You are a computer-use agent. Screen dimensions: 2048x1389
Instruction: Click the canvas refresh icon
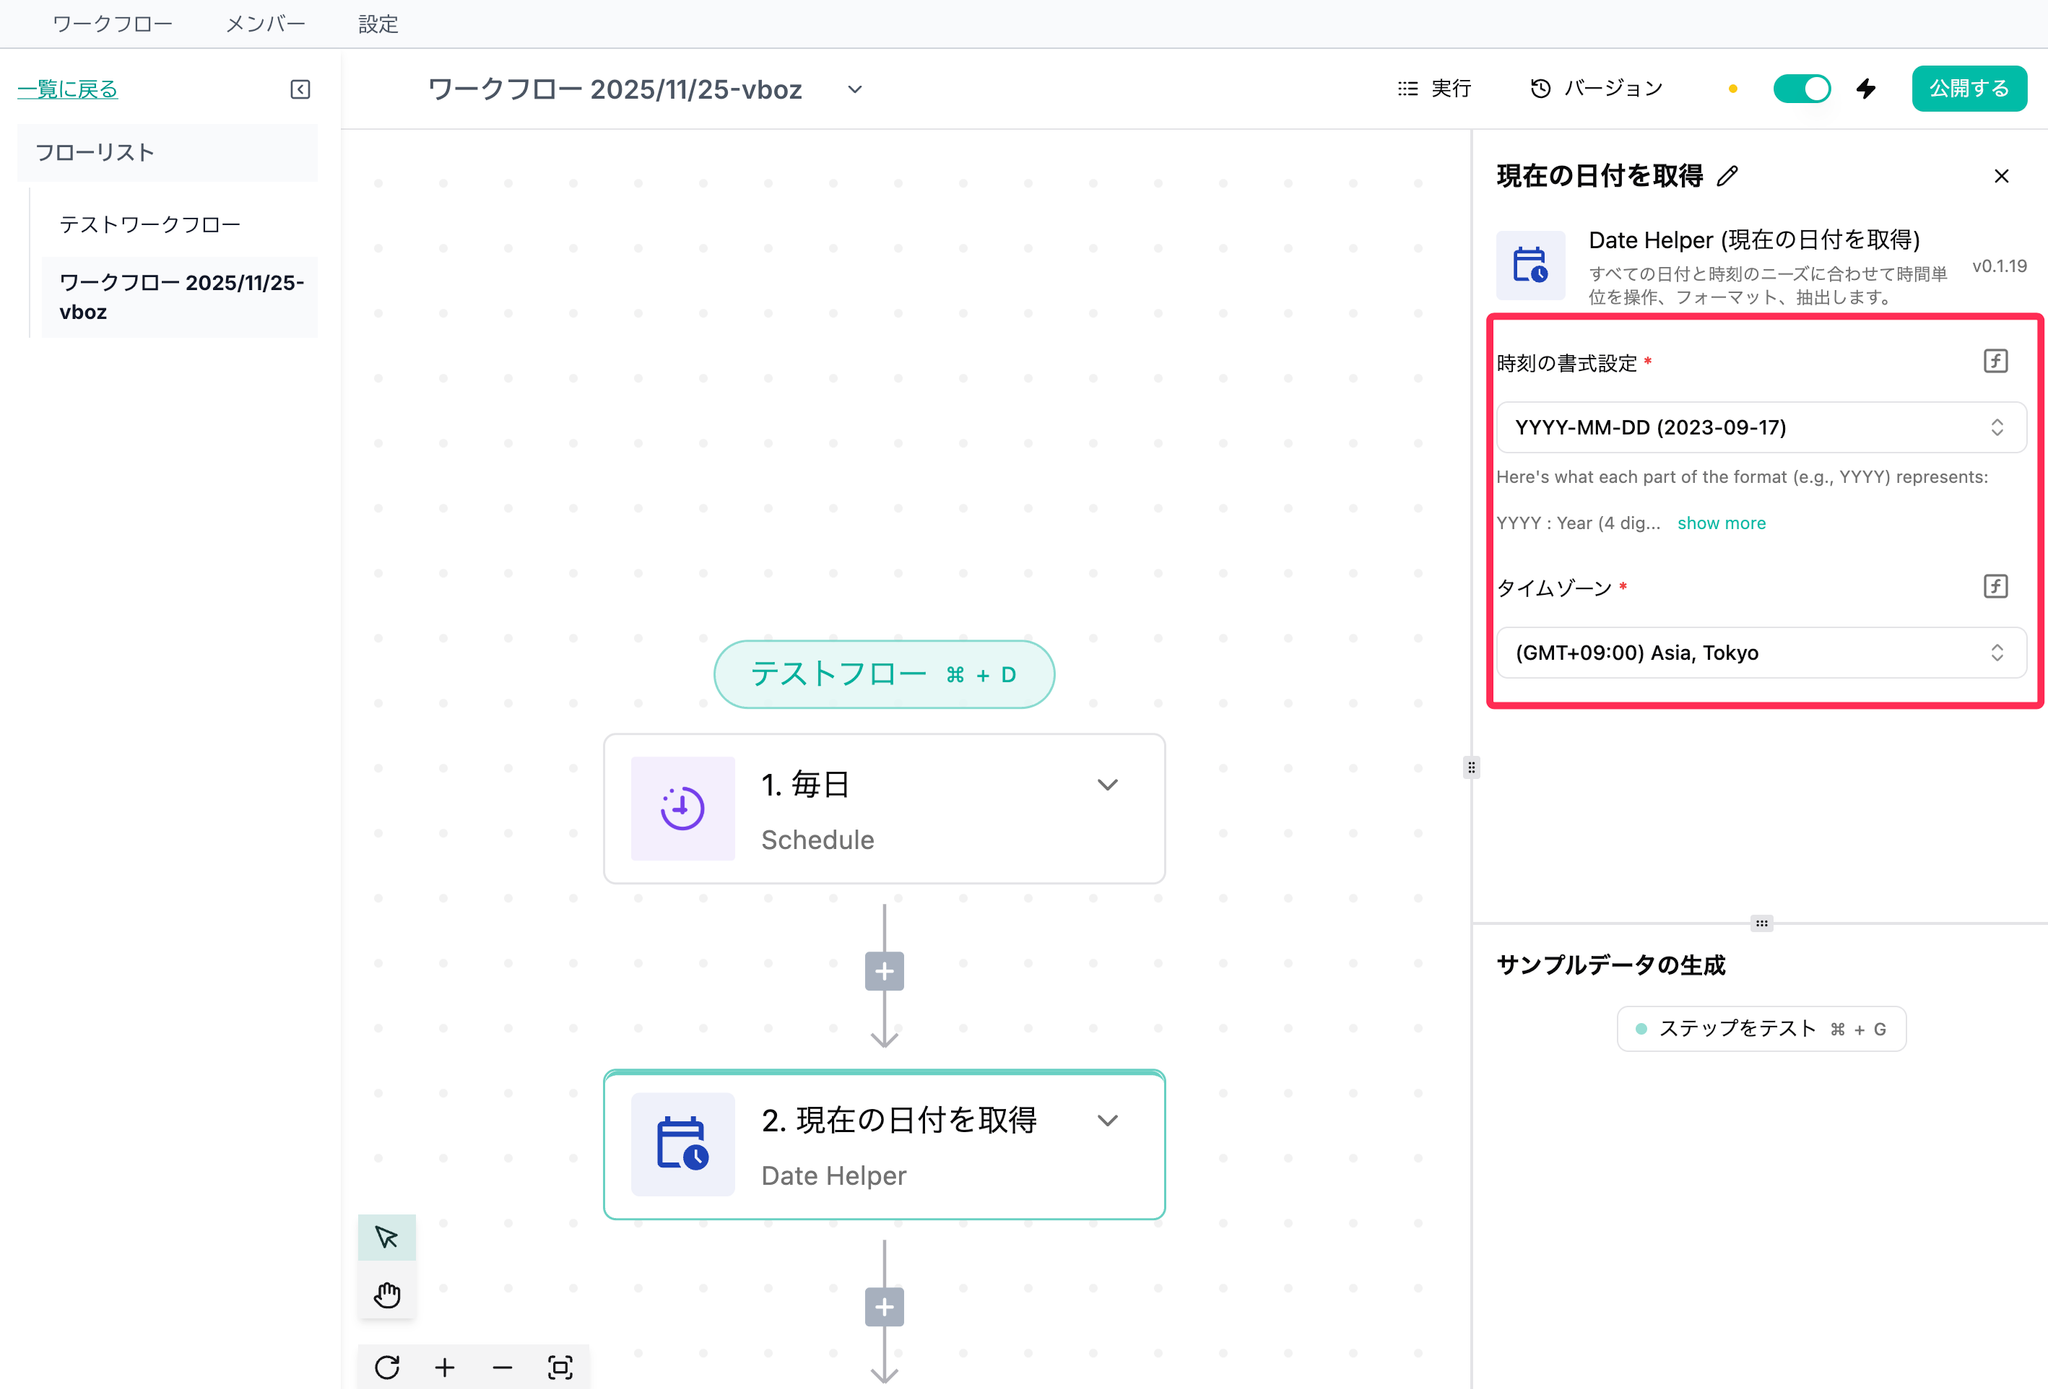(387, 1367)
